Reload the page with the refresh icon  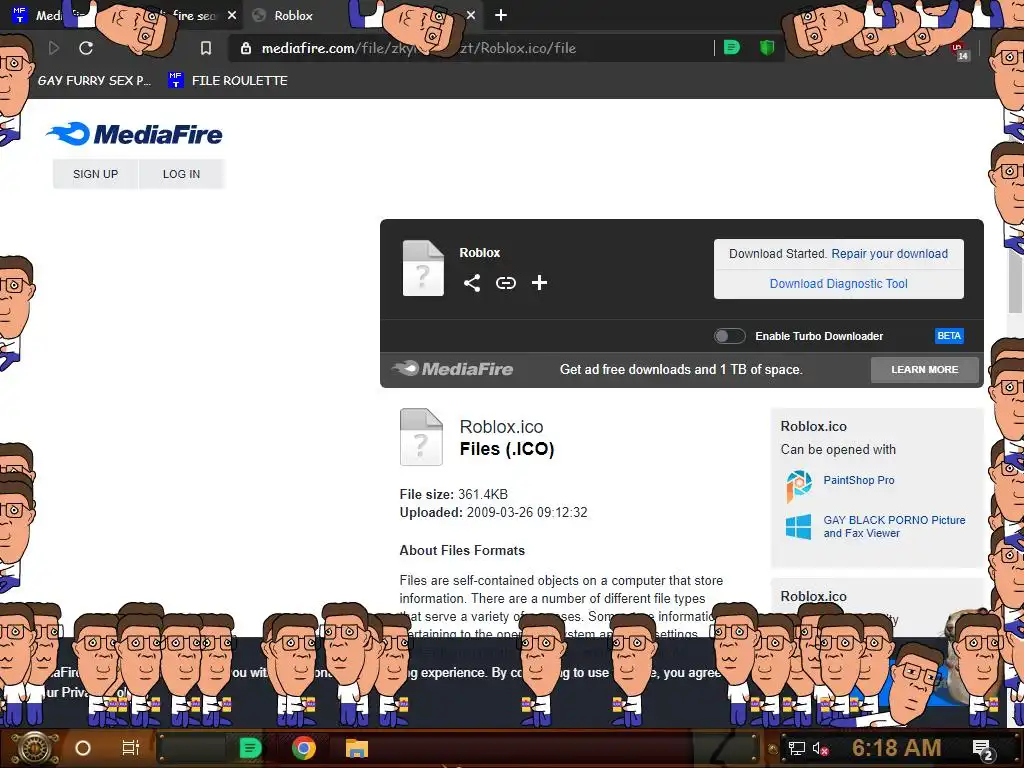[86, 48]
